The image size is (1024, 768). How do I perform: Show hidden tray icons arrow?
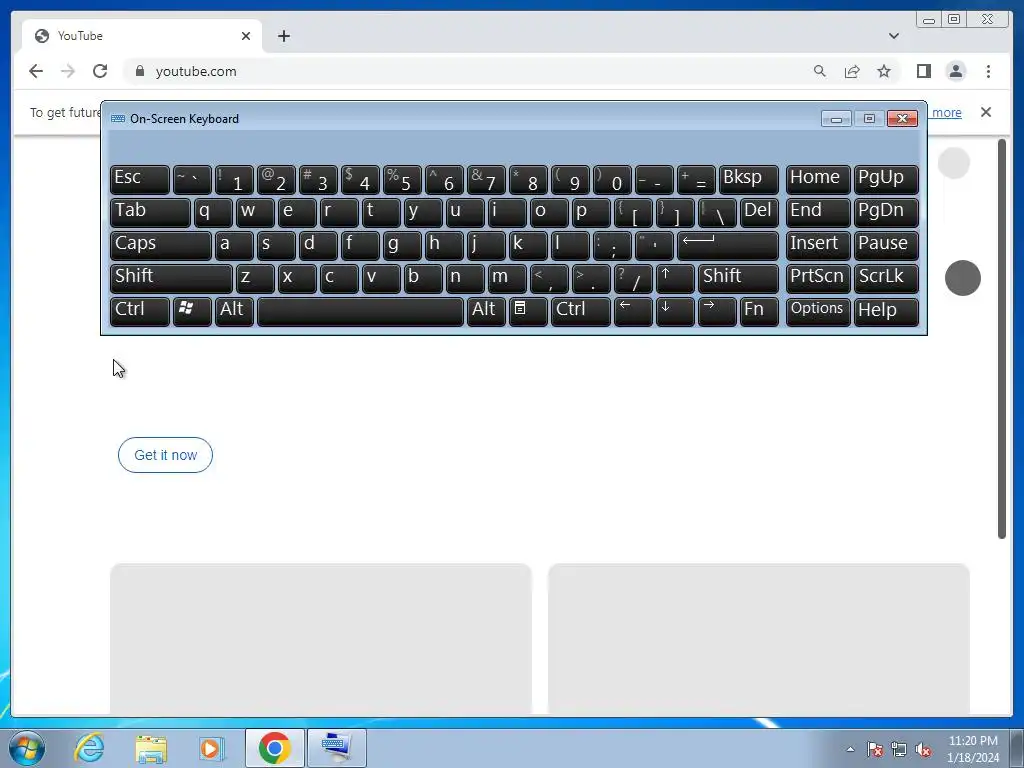pyautogui.click(x=850, y=749)
